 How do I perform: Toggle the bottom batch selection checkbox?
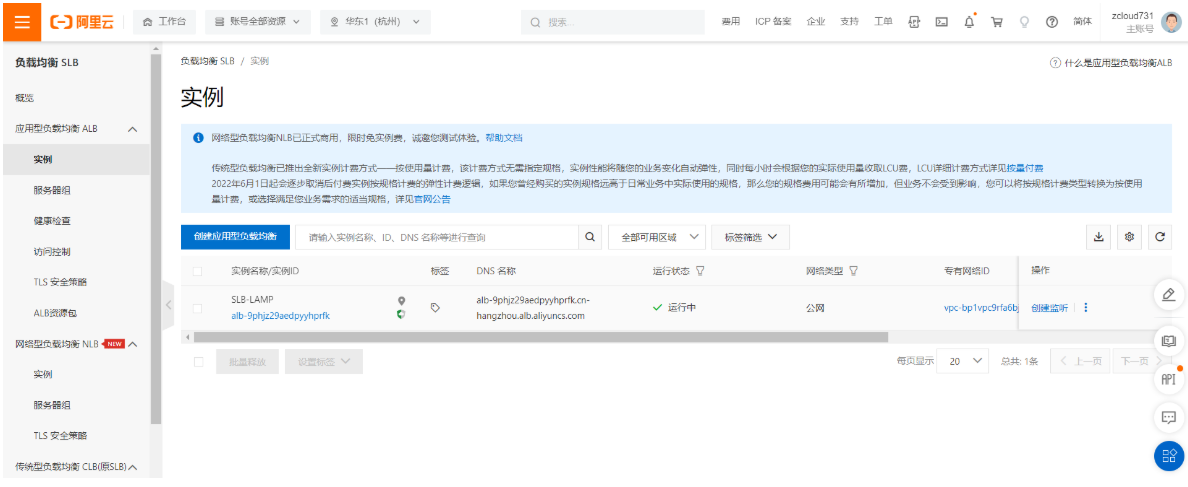[199, 362]
